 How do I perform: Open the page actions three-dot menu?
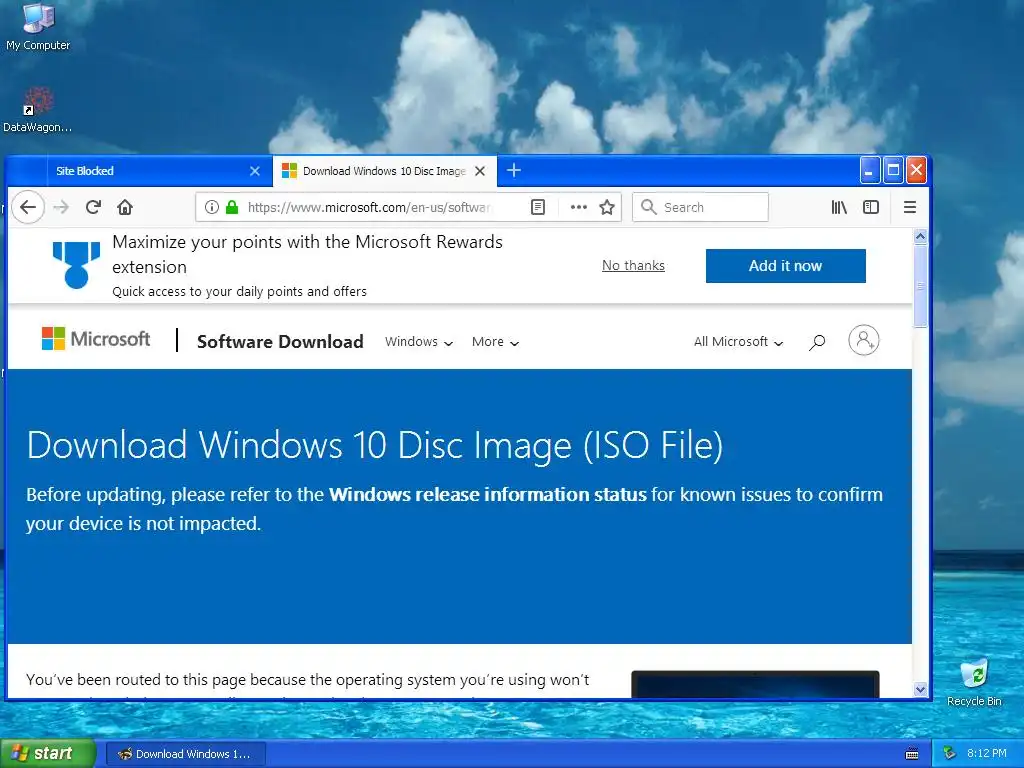(x=579, y=208)
